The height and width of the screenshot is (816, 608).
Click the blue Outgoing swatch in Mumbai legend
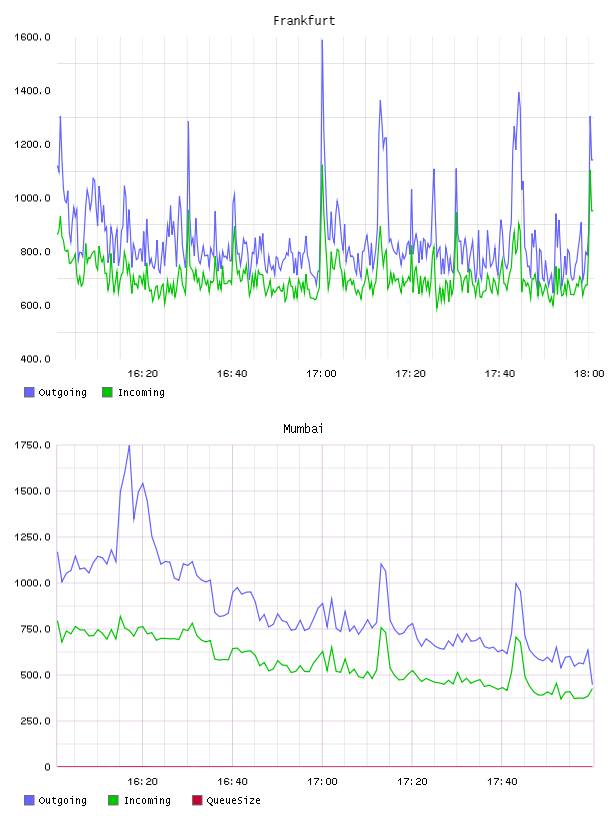coord(29,800)
